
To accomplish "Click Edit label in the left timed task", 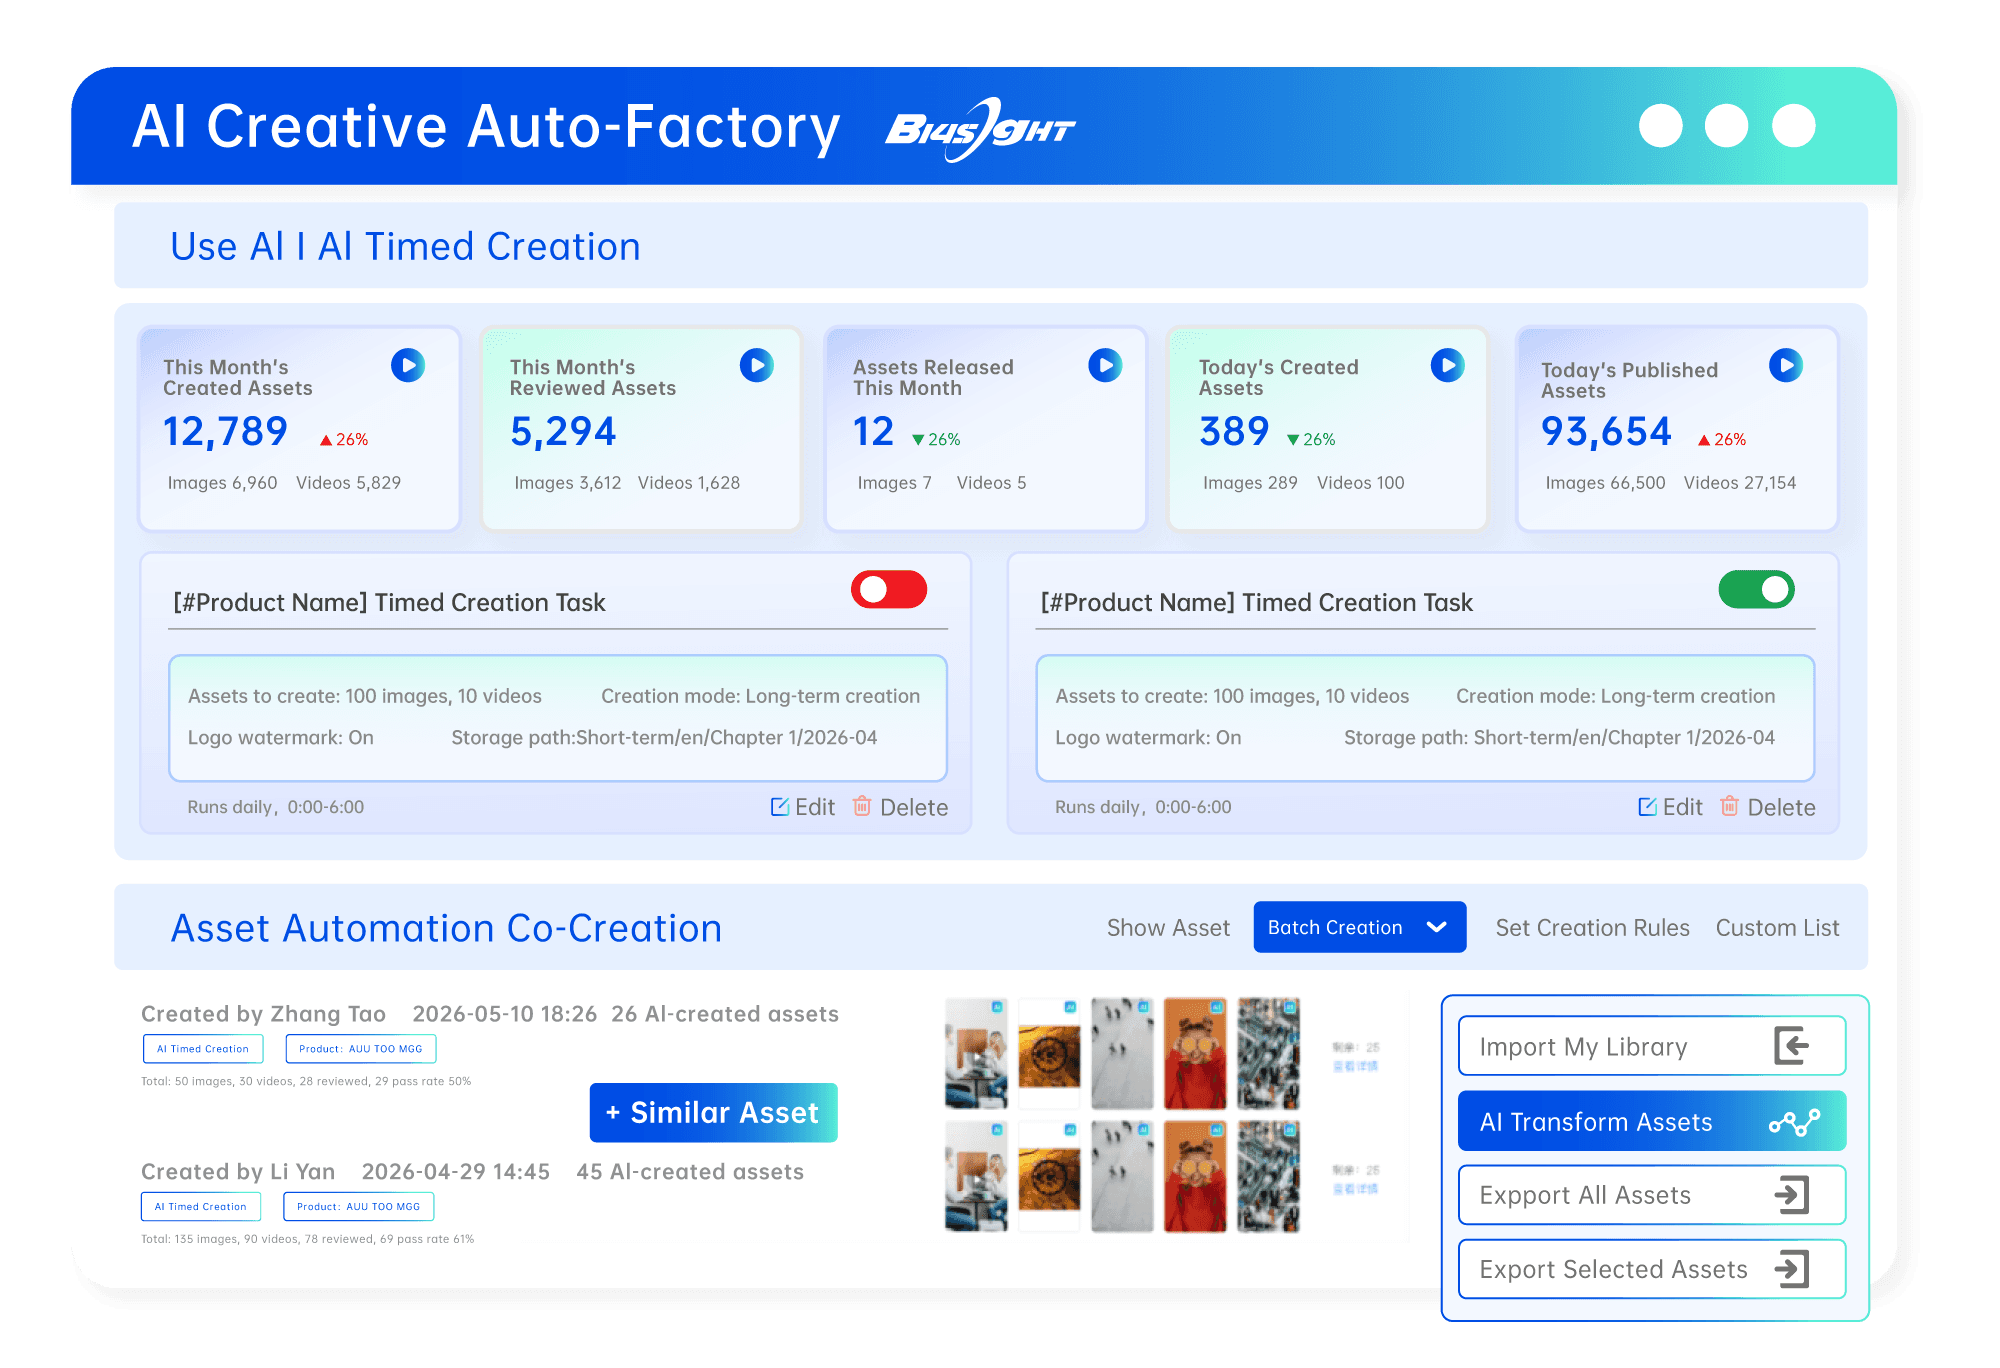I will pyautogui.click(x=815, y=807).
